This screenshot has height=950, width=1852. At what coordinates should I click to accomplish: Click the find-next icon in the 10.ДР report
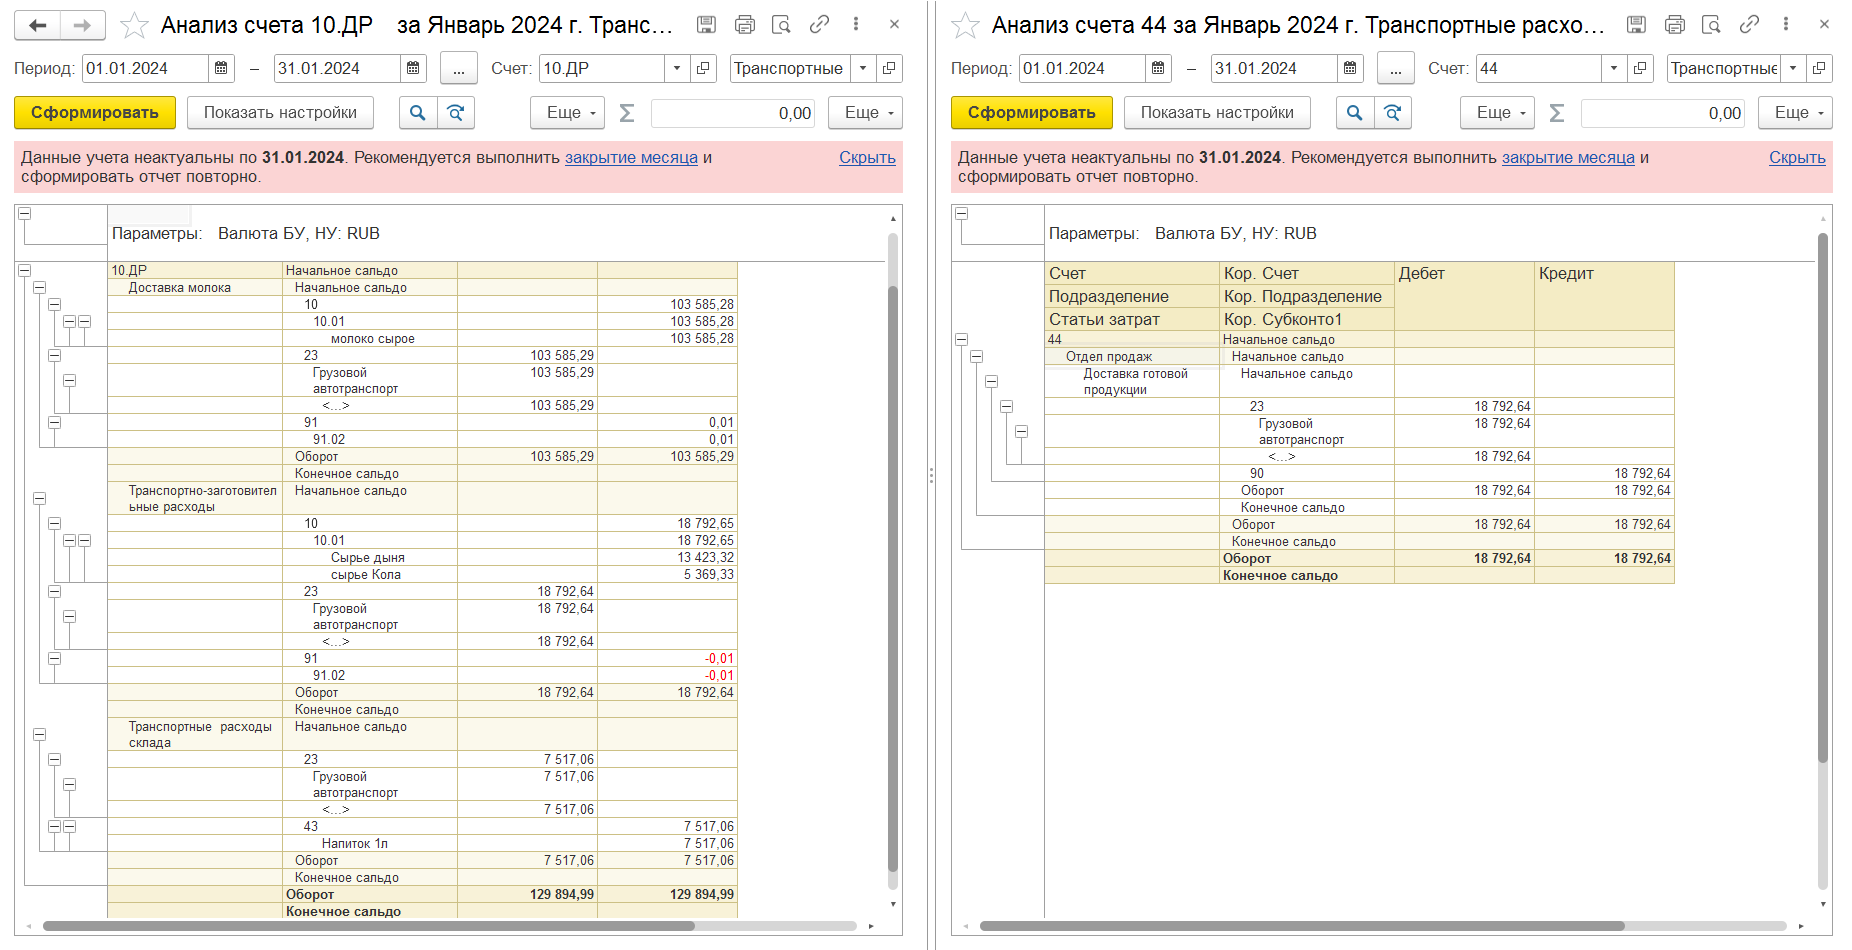[x=456, y=113]
